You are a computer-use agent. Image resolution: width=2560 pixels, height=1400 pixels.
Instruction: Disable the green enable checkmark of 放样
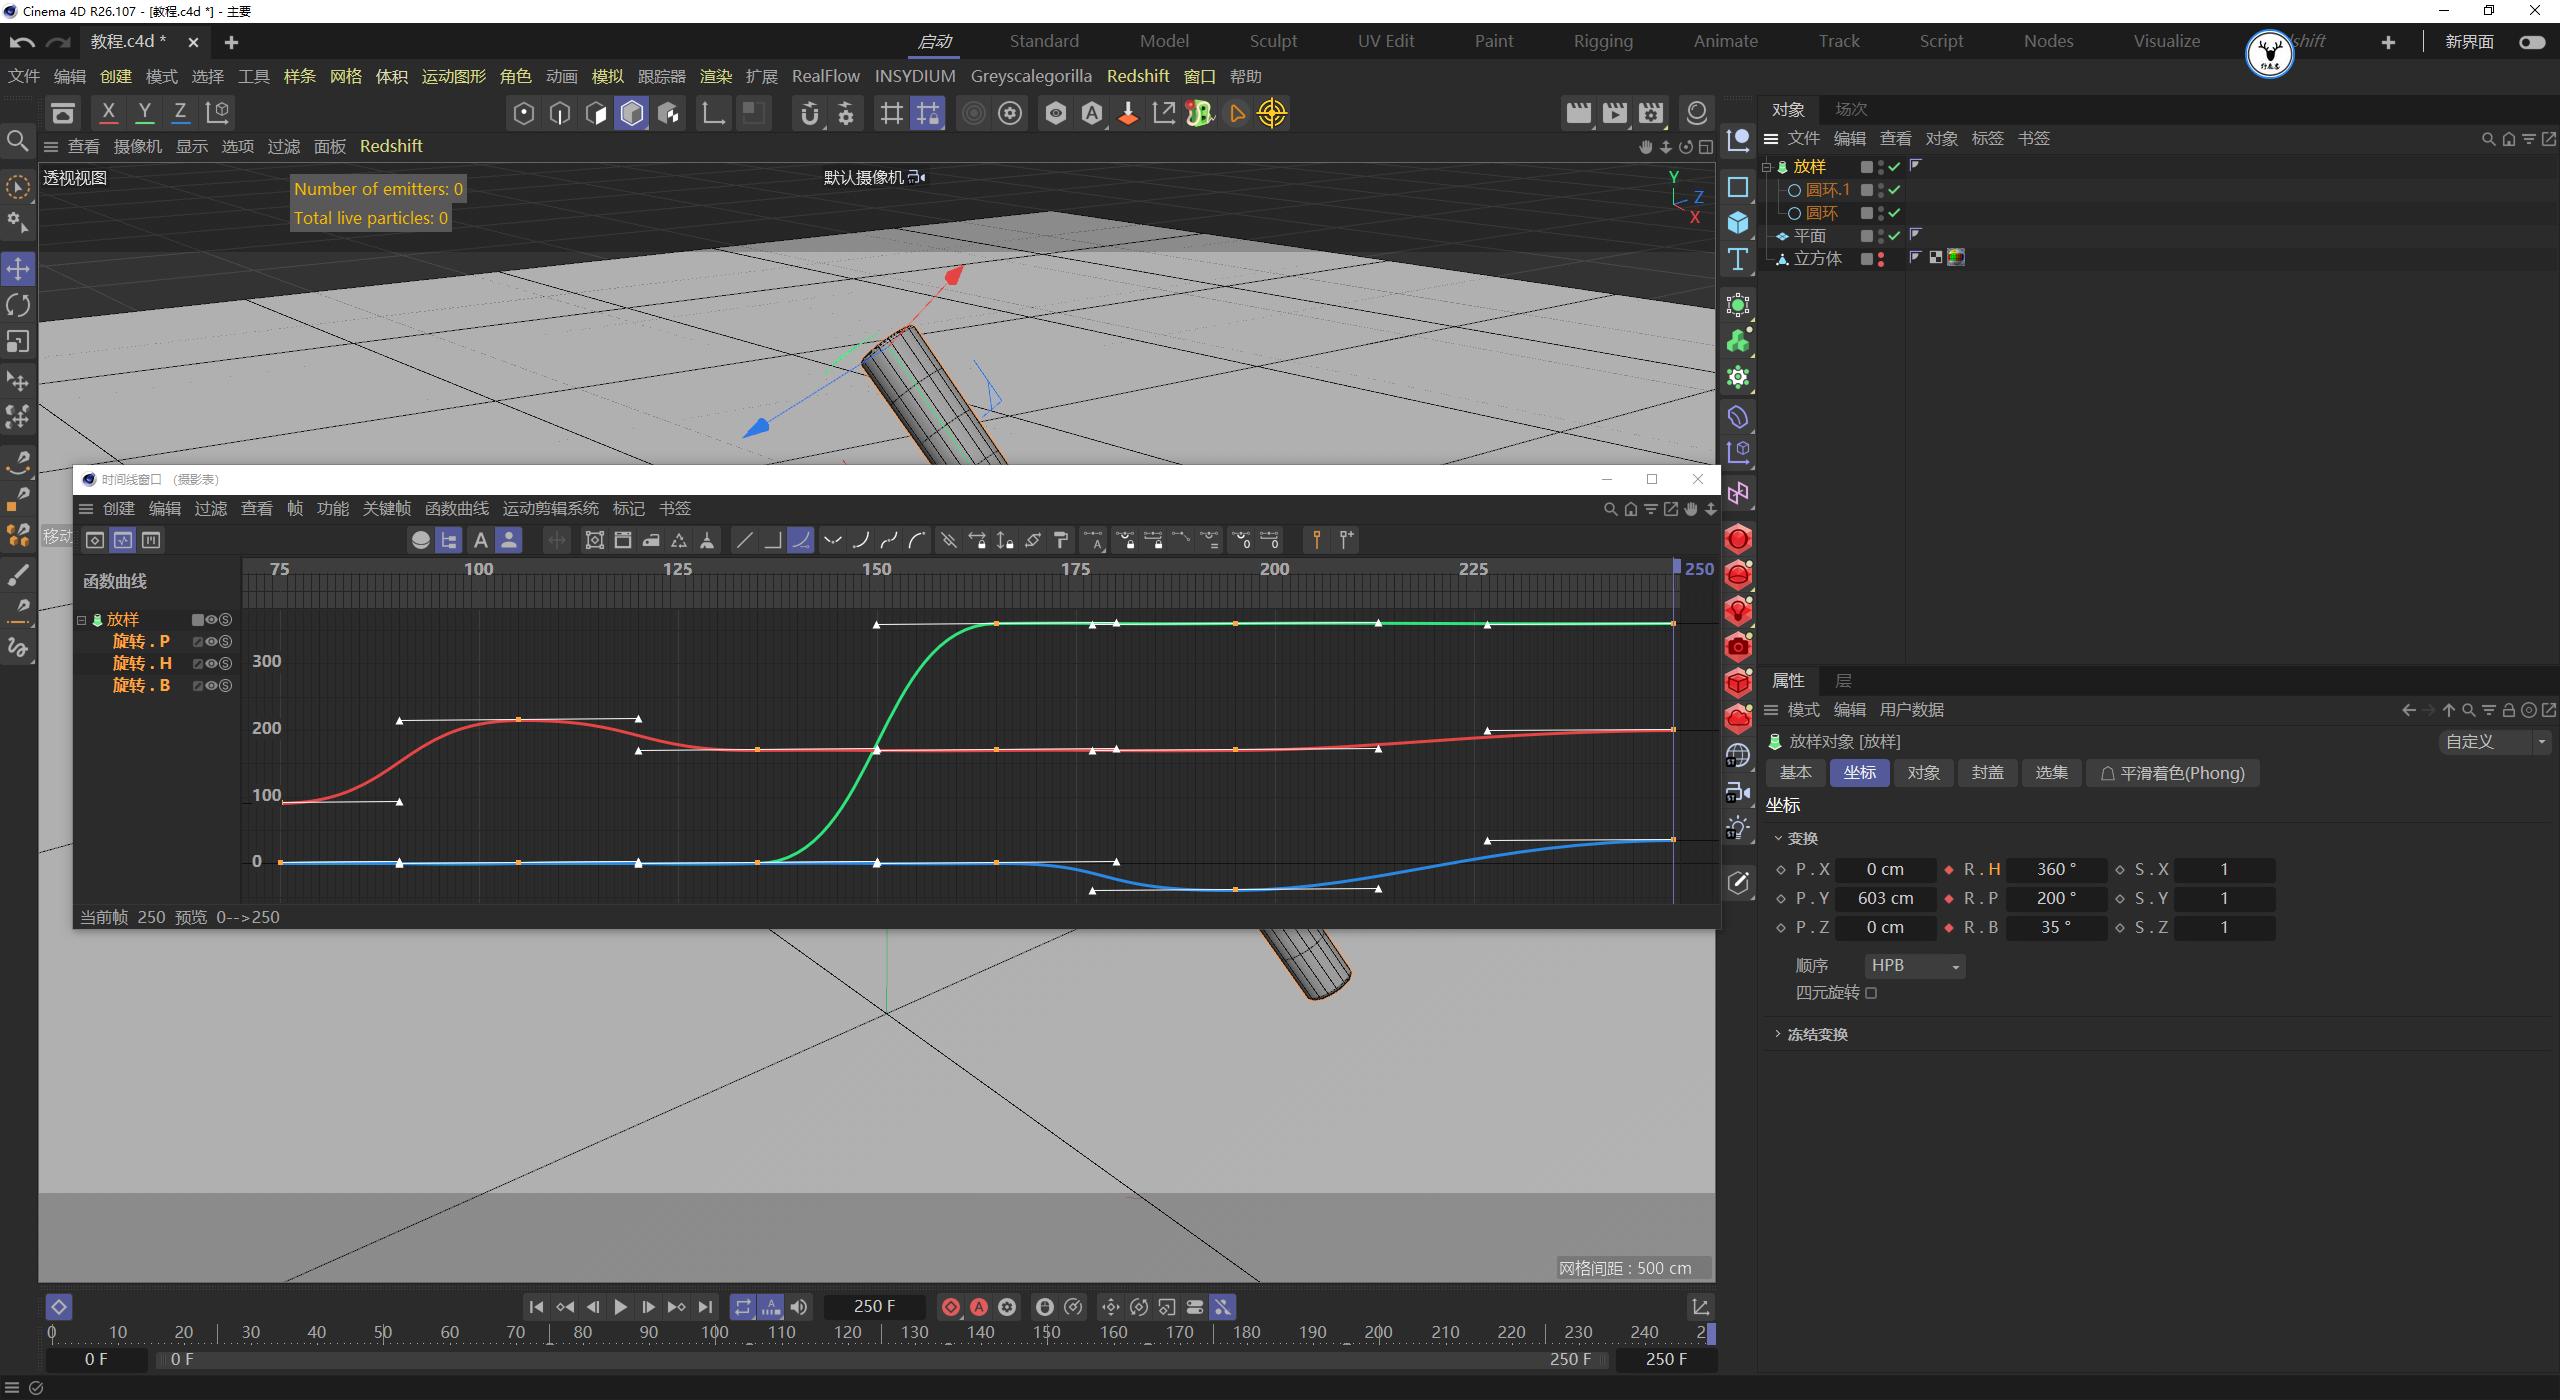[1893, 167]
